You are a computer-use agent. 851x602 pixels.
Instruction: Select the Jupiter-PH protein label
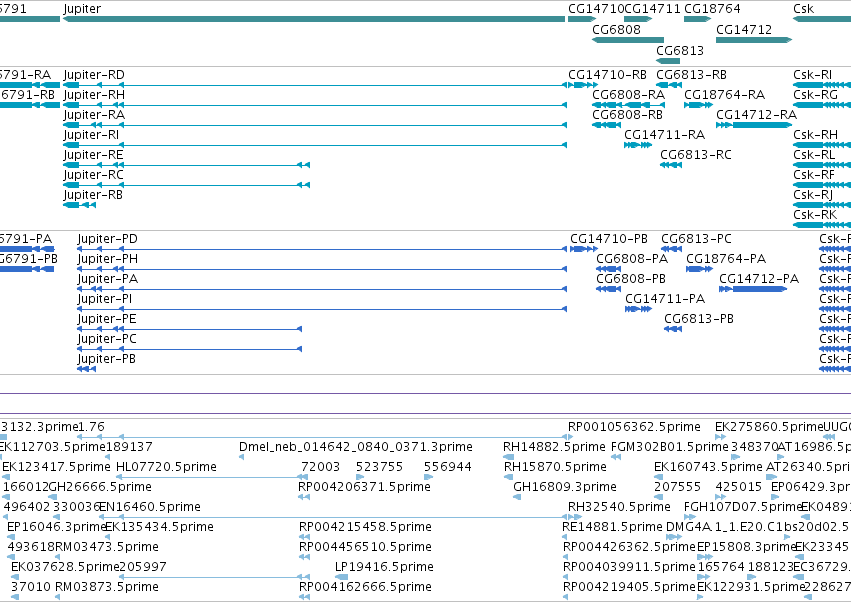[107, 259]
